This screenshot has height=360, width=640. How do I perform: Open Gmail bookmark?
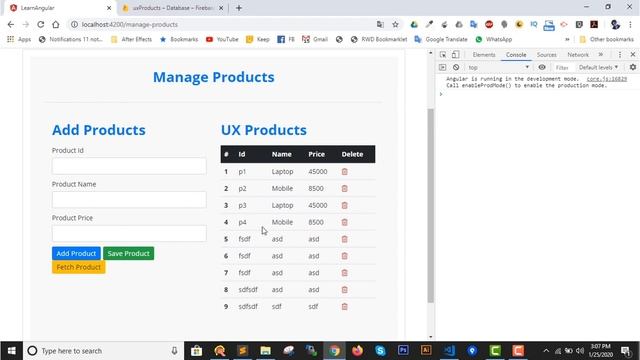point(315,39)
